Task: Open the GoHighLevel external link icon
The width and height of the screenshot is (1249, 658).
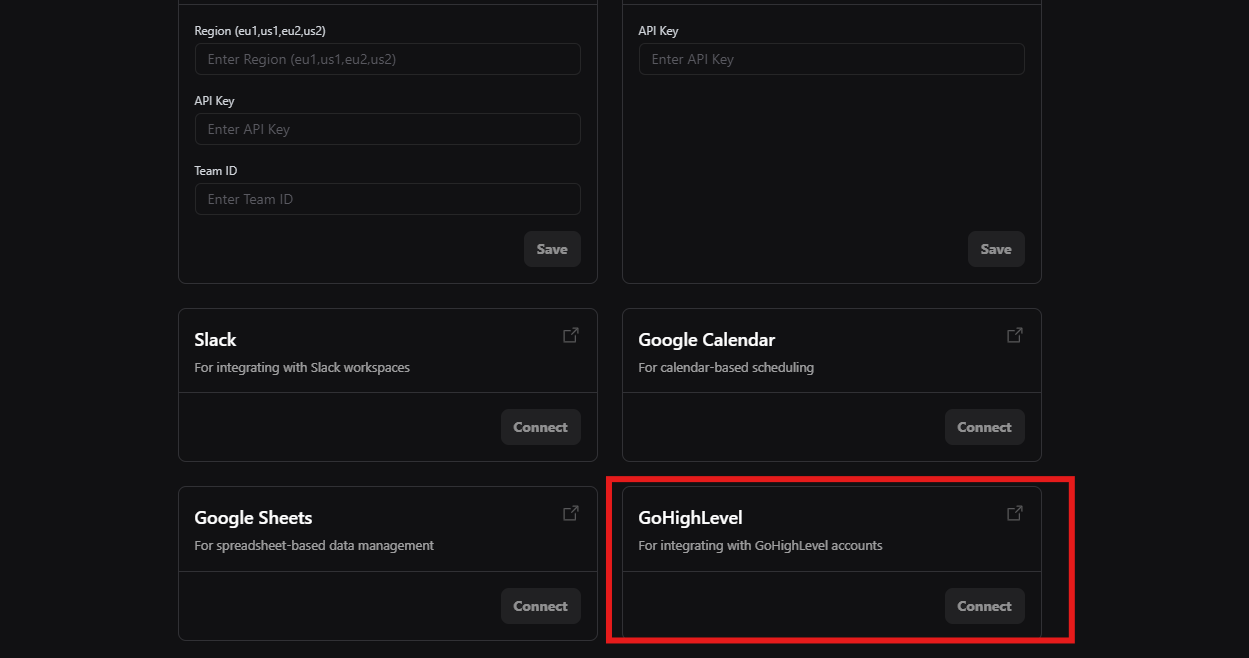Action: tap(1014, 514)
